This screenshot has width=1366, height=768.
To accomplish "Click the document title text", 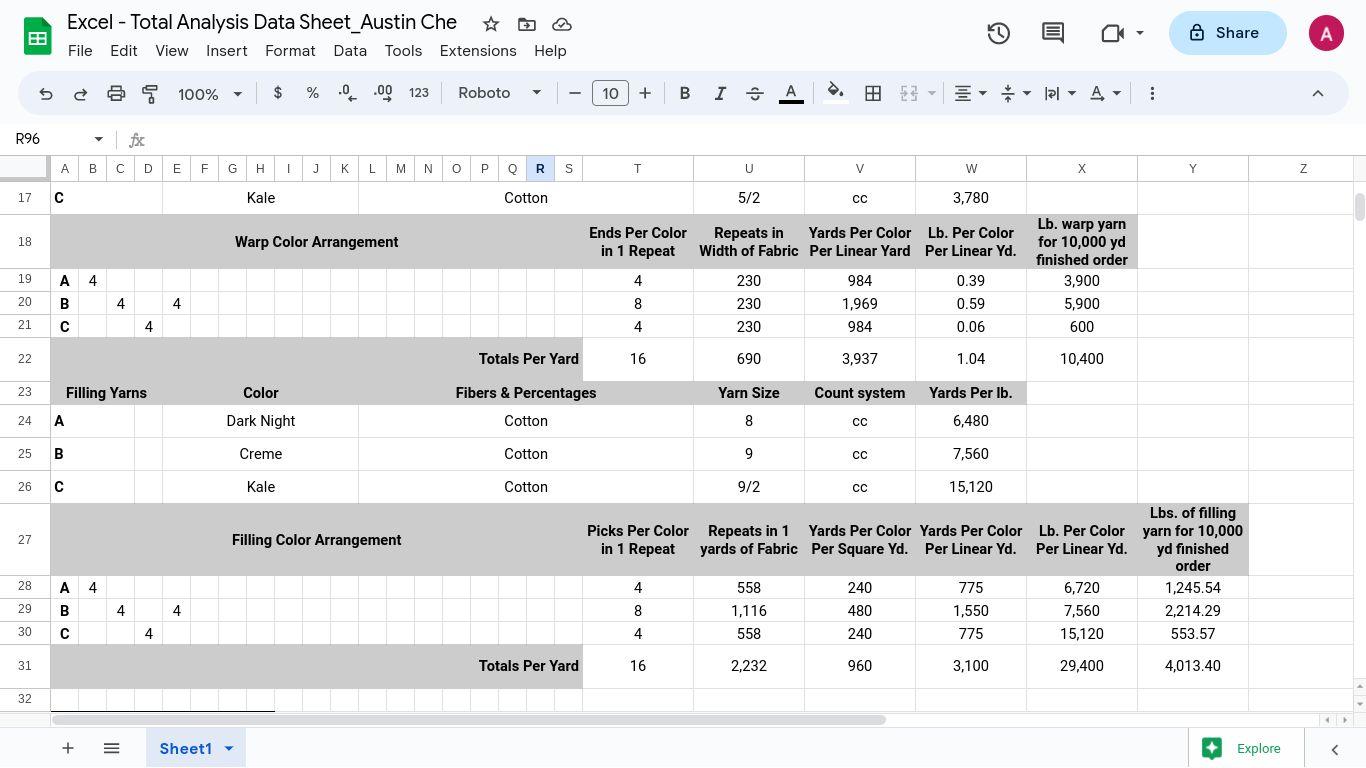I will 262,23.
